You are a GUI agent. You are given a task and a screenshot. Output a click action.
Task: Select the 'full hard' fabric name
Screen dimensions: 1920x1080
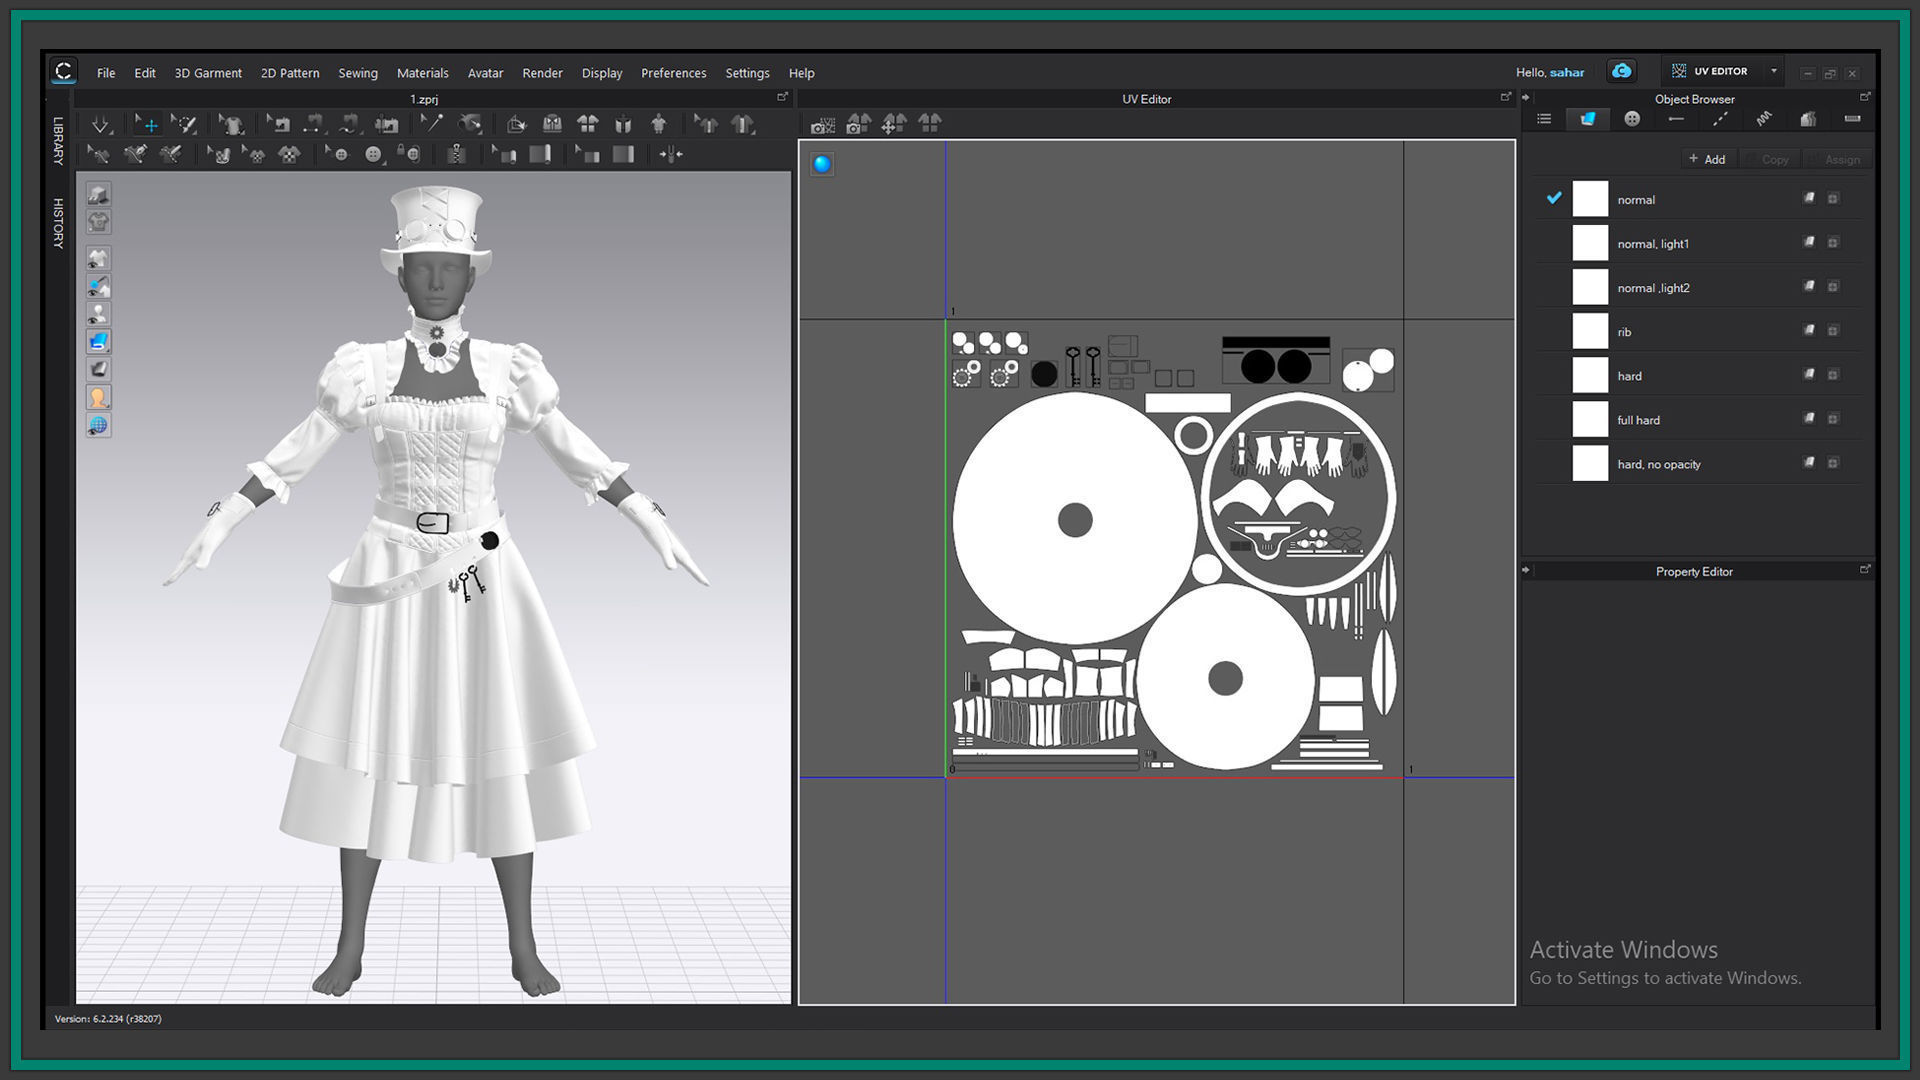[x=1638, y=420]
